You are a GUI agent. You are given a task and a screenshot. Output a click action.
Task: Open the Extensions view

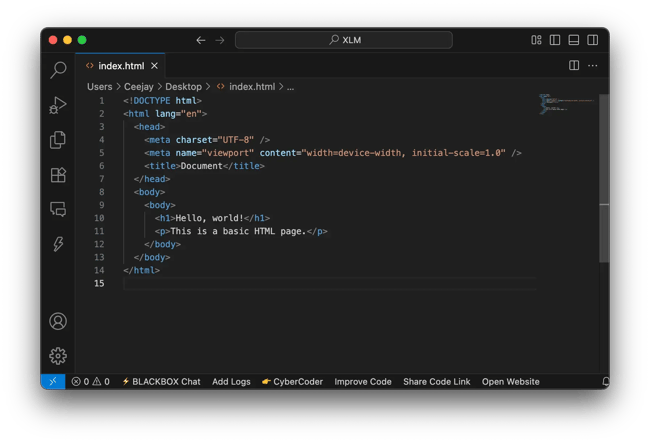(58, 175)
